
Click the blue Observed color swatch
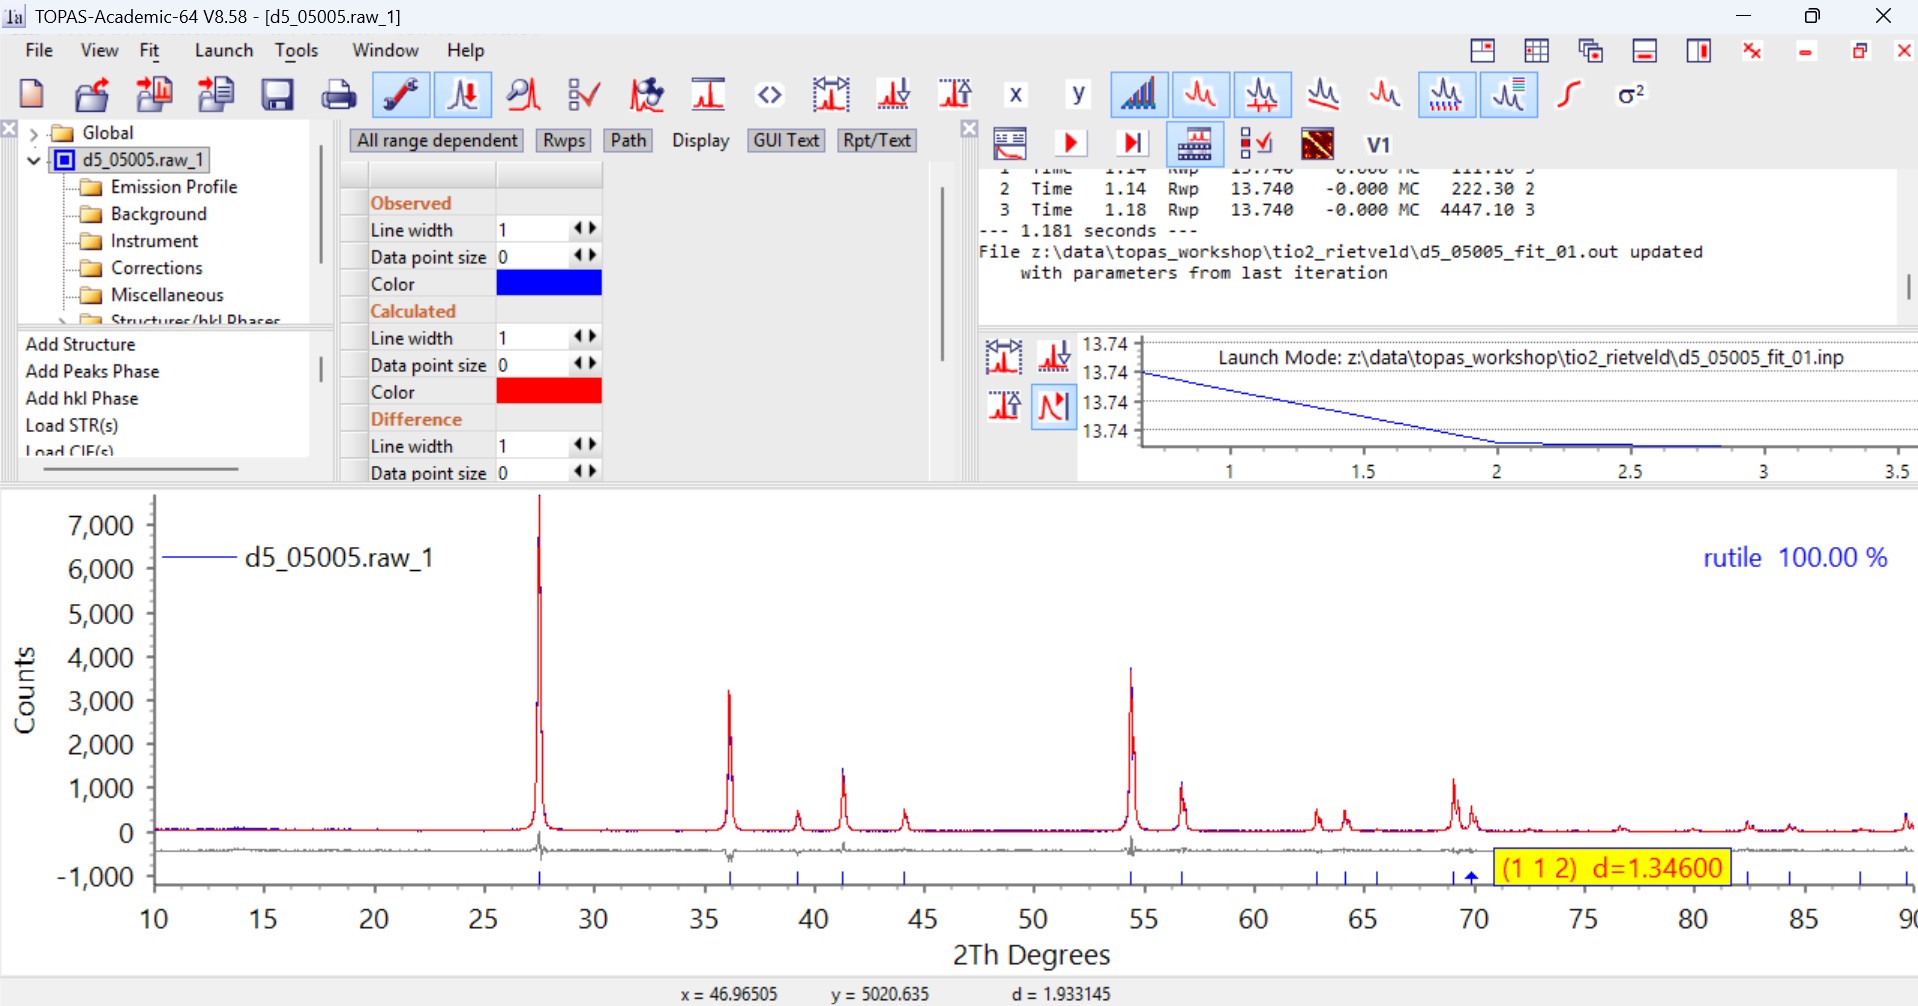[x=548, y=284]
